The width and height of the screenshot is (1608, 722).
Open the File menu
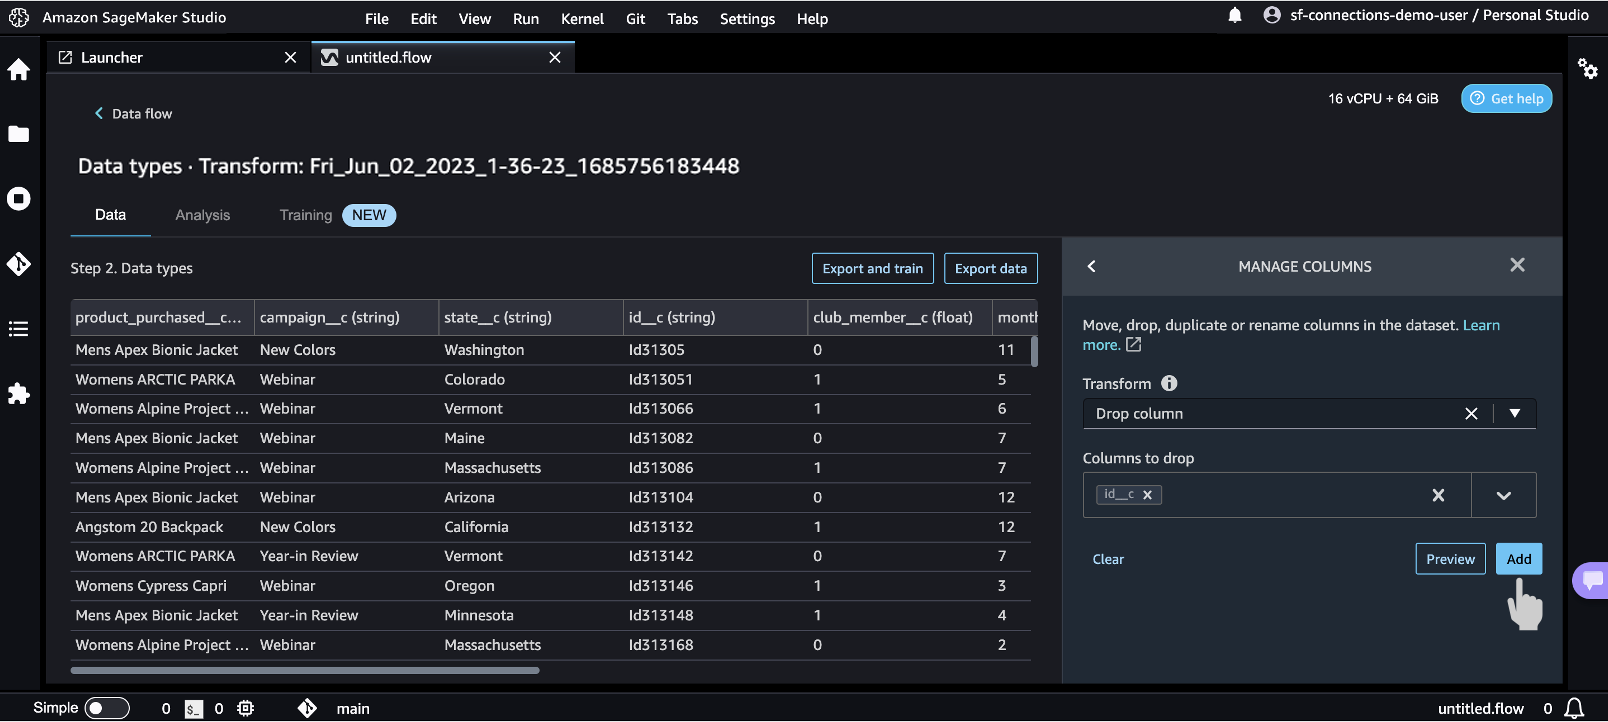click(x=377, y=19)
